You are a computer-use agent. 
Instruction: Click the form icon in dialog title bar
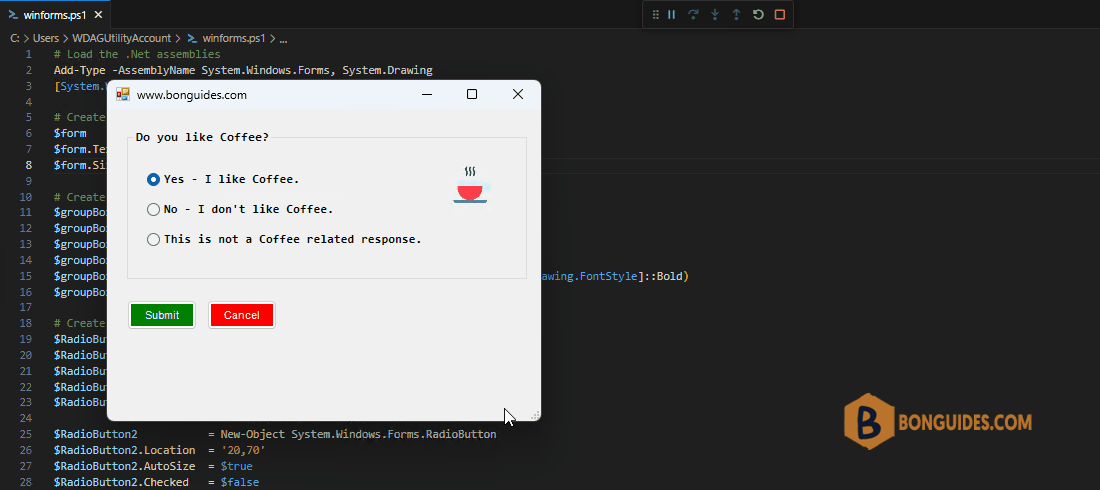(123, 94)
